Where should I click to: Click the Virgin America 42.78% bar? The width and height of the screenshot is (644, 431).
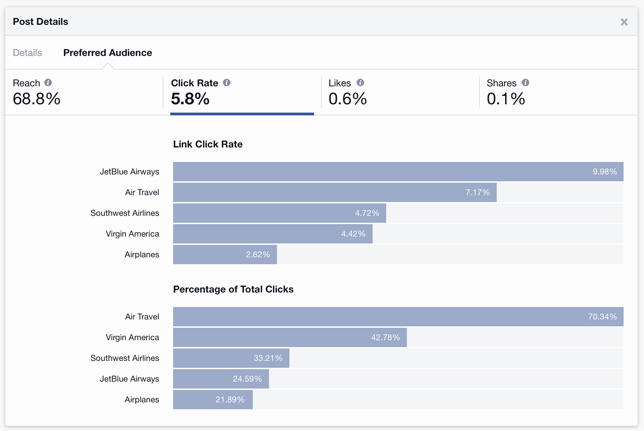click(x=290, y=337)
